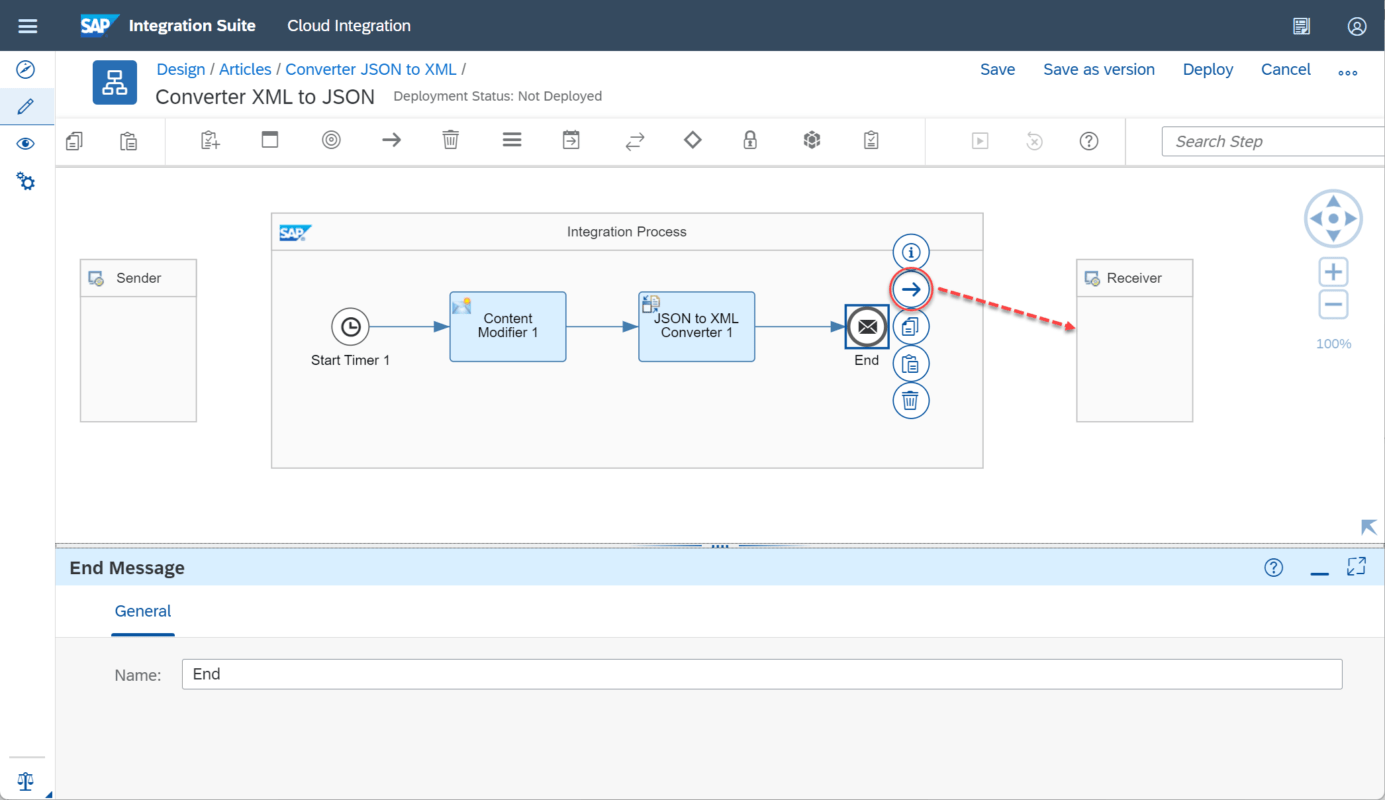Image resolution: width=1385 pixels, height=800 pixels.
Task: Click the Cancel button
Action: [x=1286, y=69]
